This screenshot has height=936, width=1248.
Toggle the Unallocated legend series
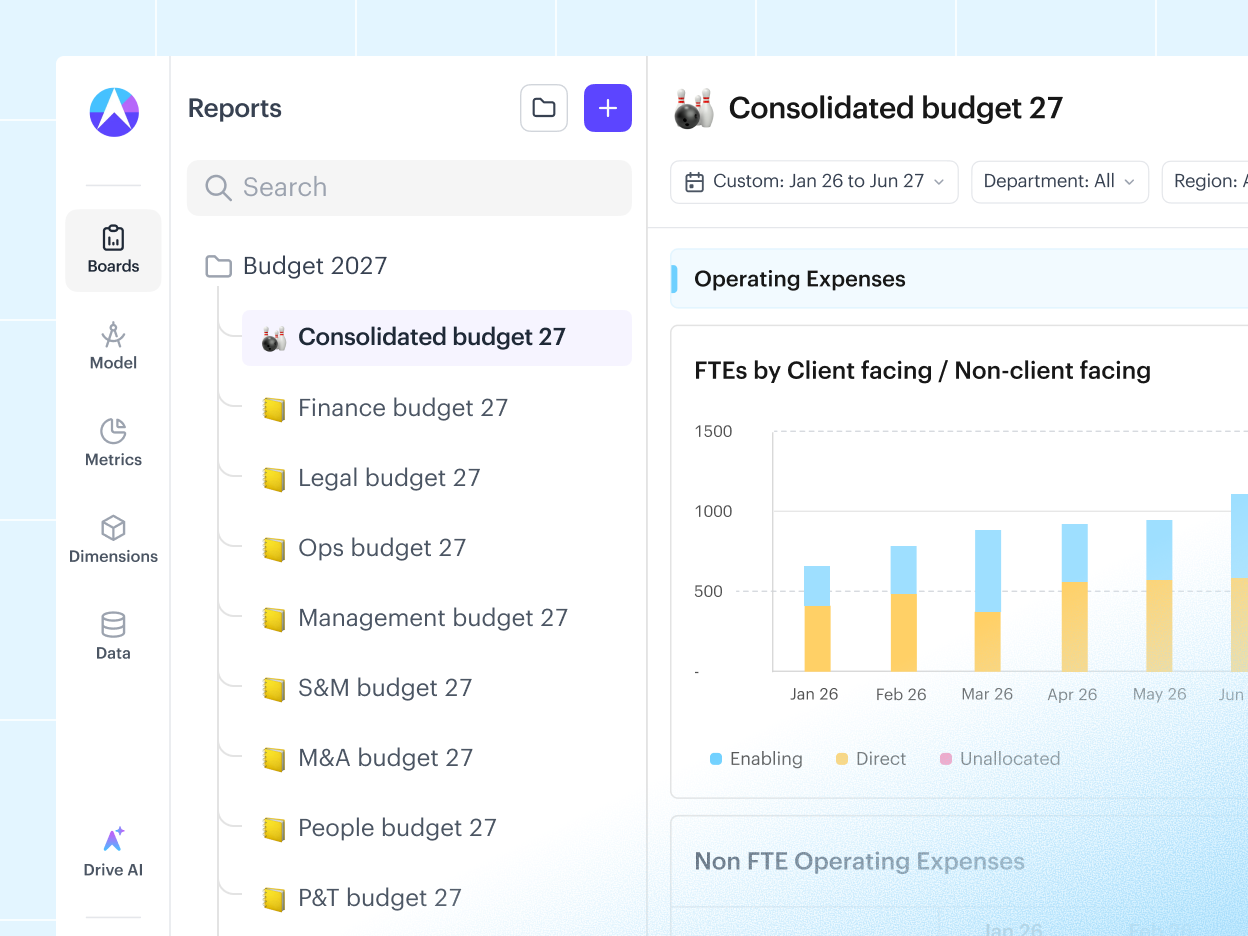tap(1000, 759)
